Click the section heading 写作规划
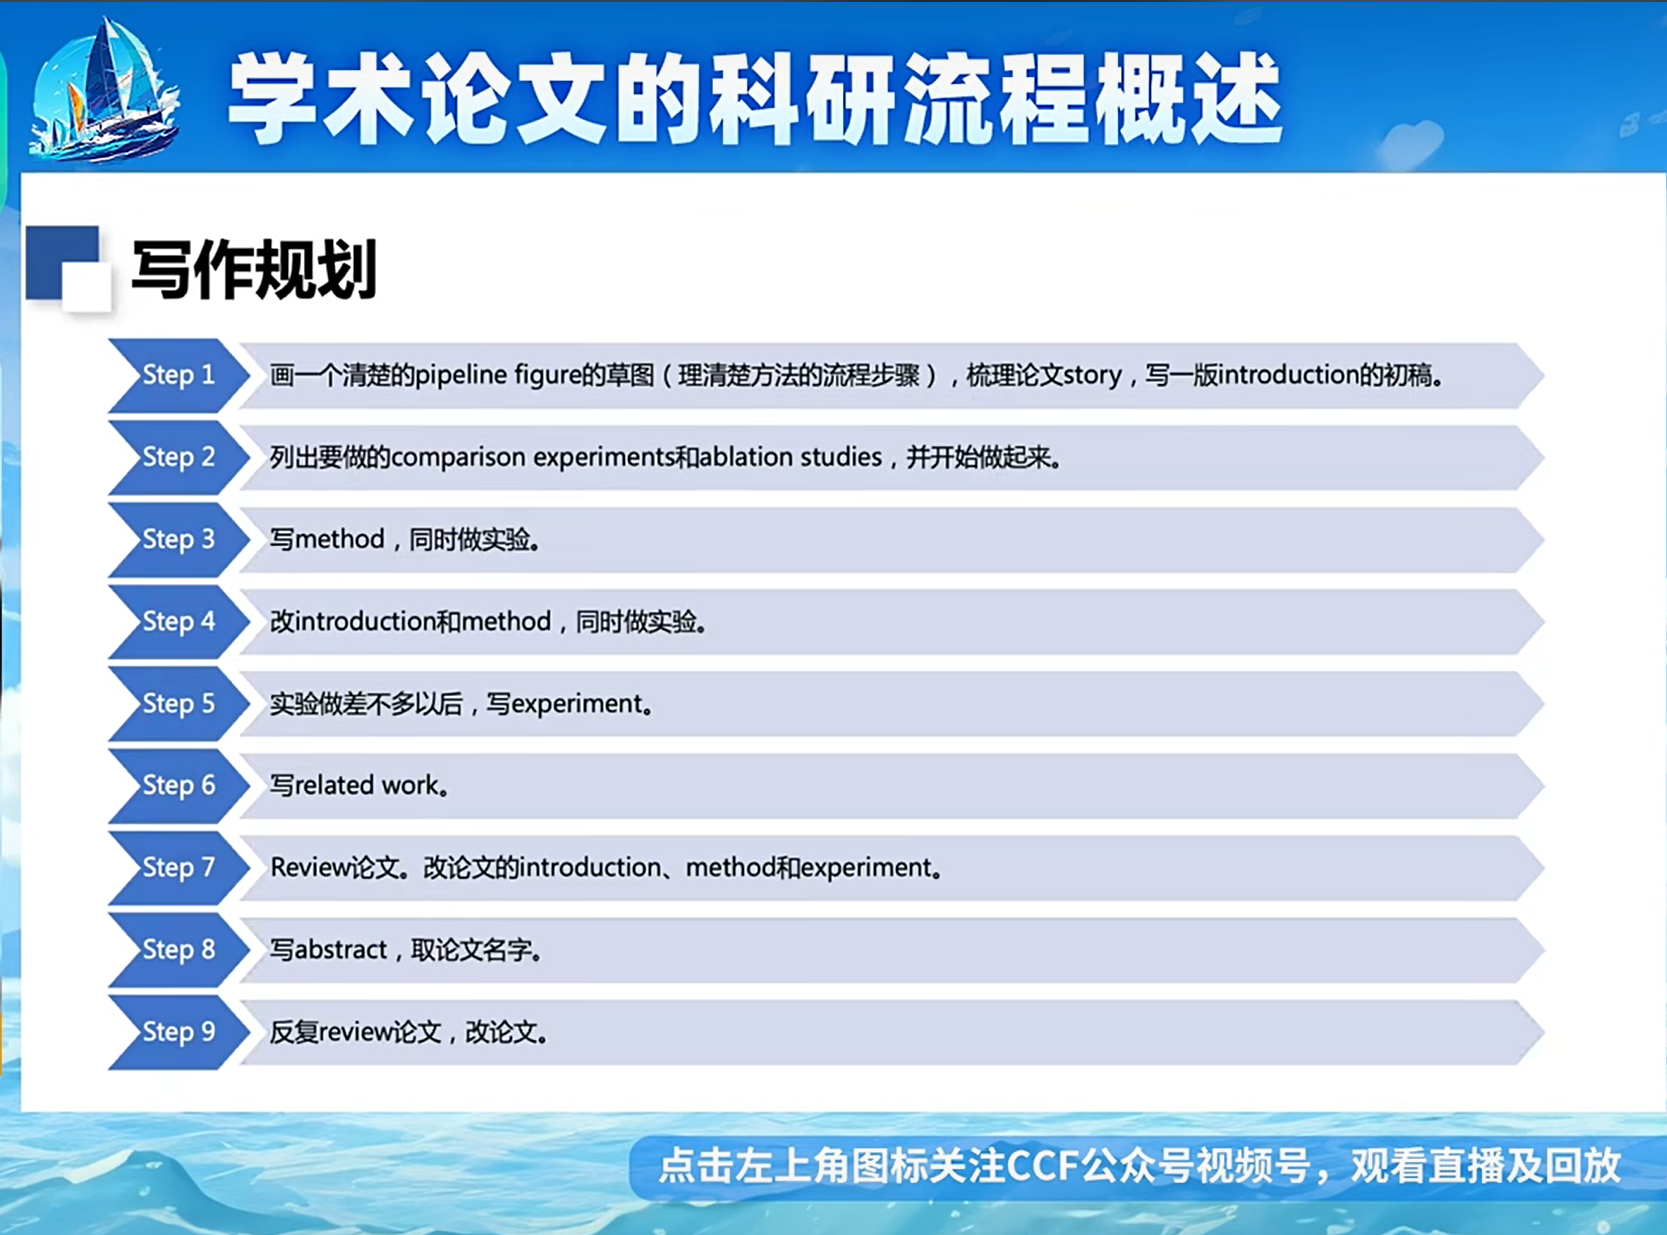 click(254, 269)
